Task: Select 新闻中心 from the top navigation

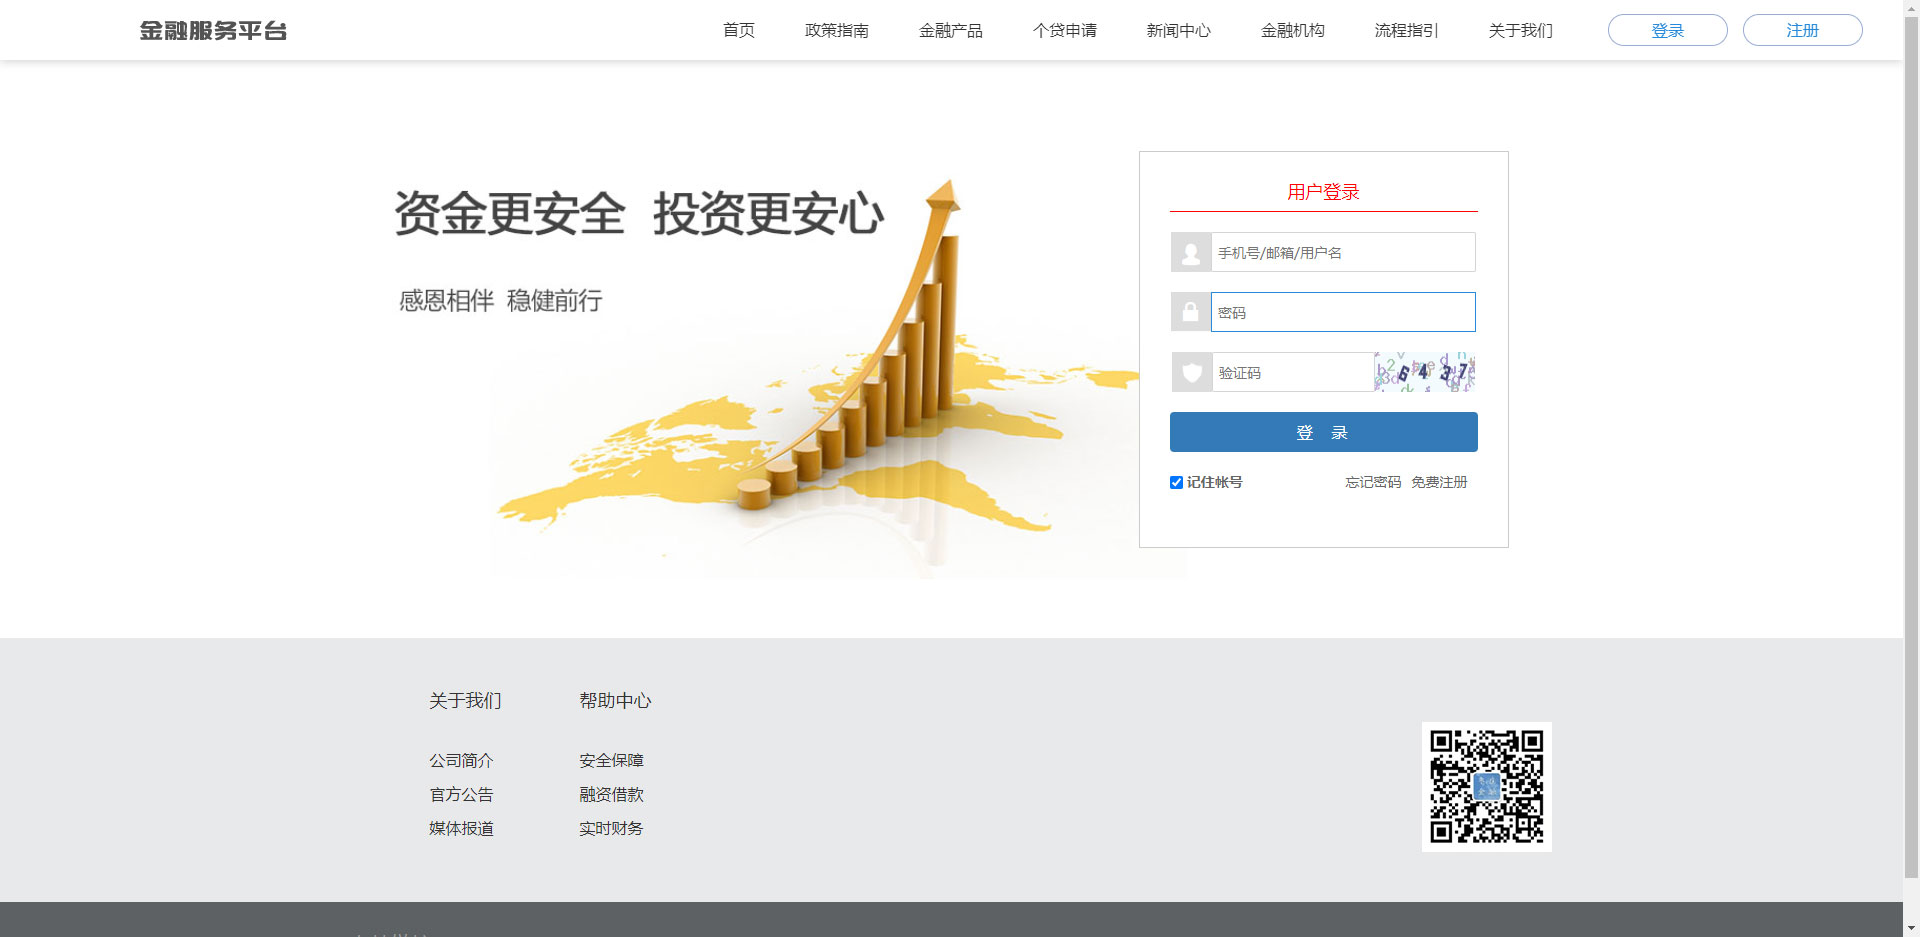Action: pyautogui.click(x=1178, y=31)
